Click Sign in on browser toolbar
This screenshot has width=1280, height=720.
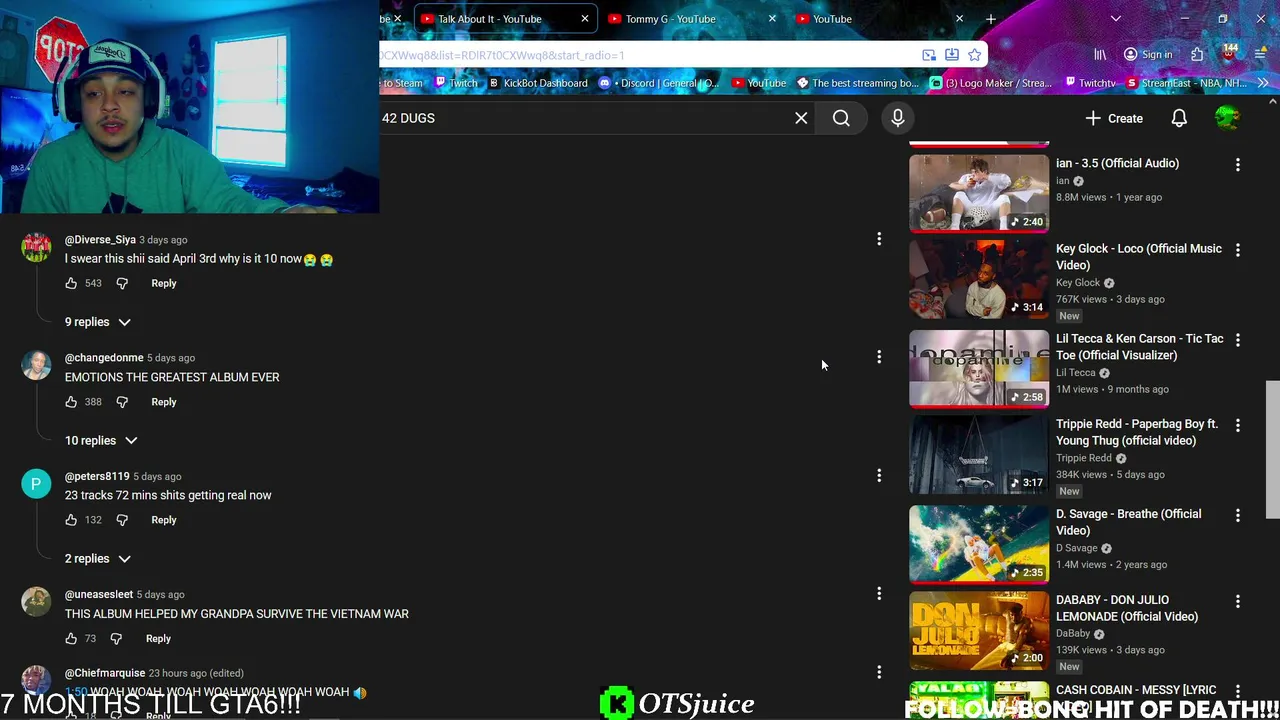pyautogui.click(x=1148, y=55)
